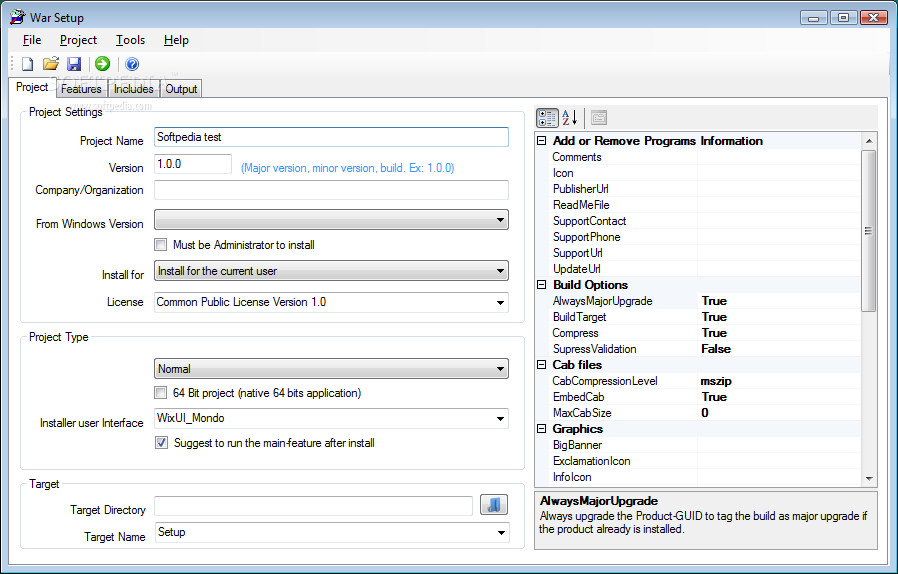Create a new project with the toolbar icon
Viewport: 898px width, 574px height.
pos(28,64)
